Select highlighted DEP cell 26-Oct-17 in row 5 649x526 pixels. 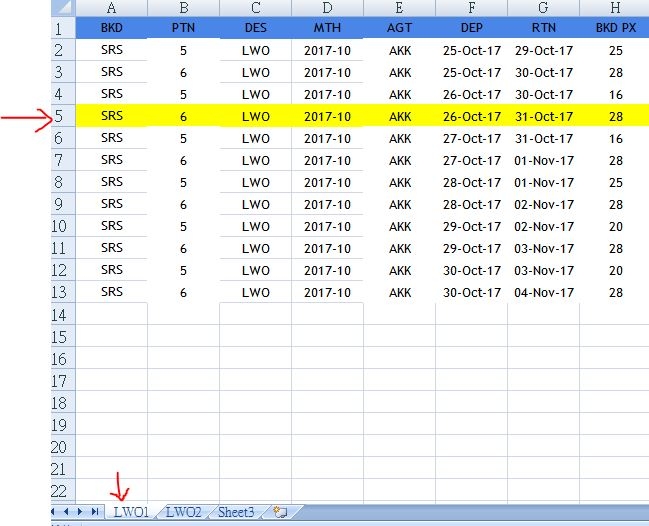(x=471, y=116)
